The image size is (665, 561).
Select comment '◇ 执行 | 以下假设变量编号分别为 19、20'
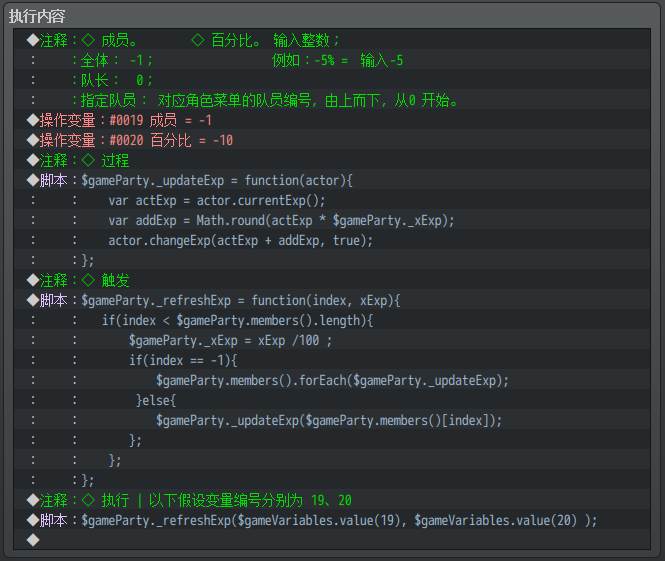(x=332, y=500)
